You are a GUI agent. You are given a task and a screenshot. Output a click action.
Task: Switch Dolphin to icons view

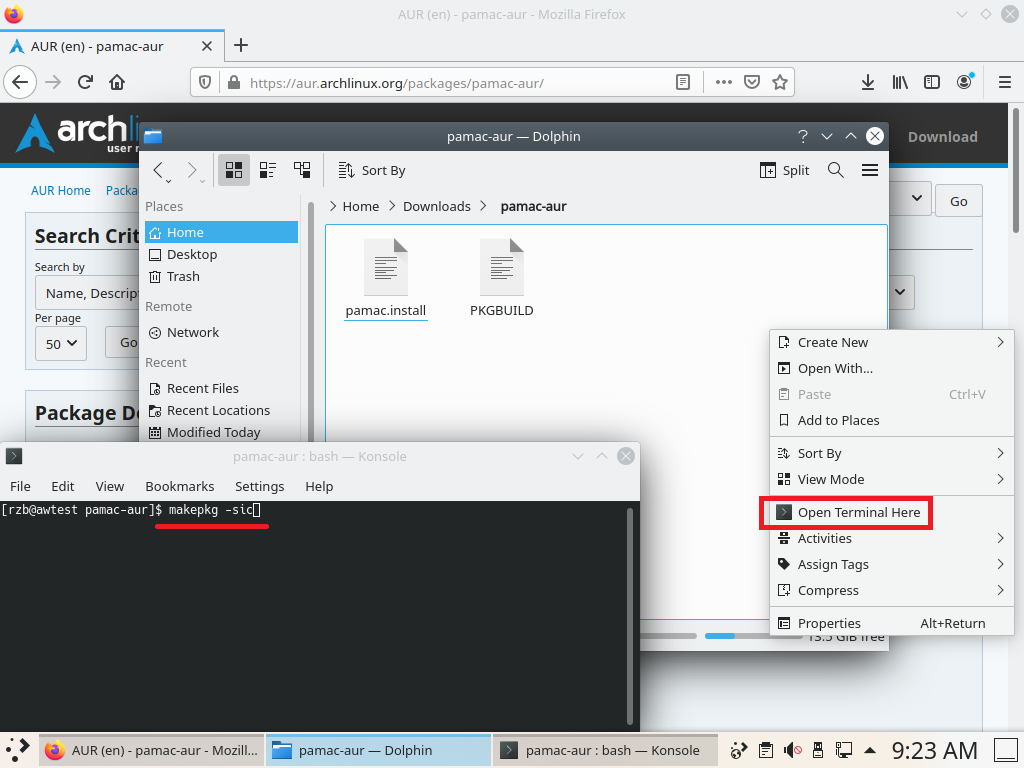[x=234, y=170]
